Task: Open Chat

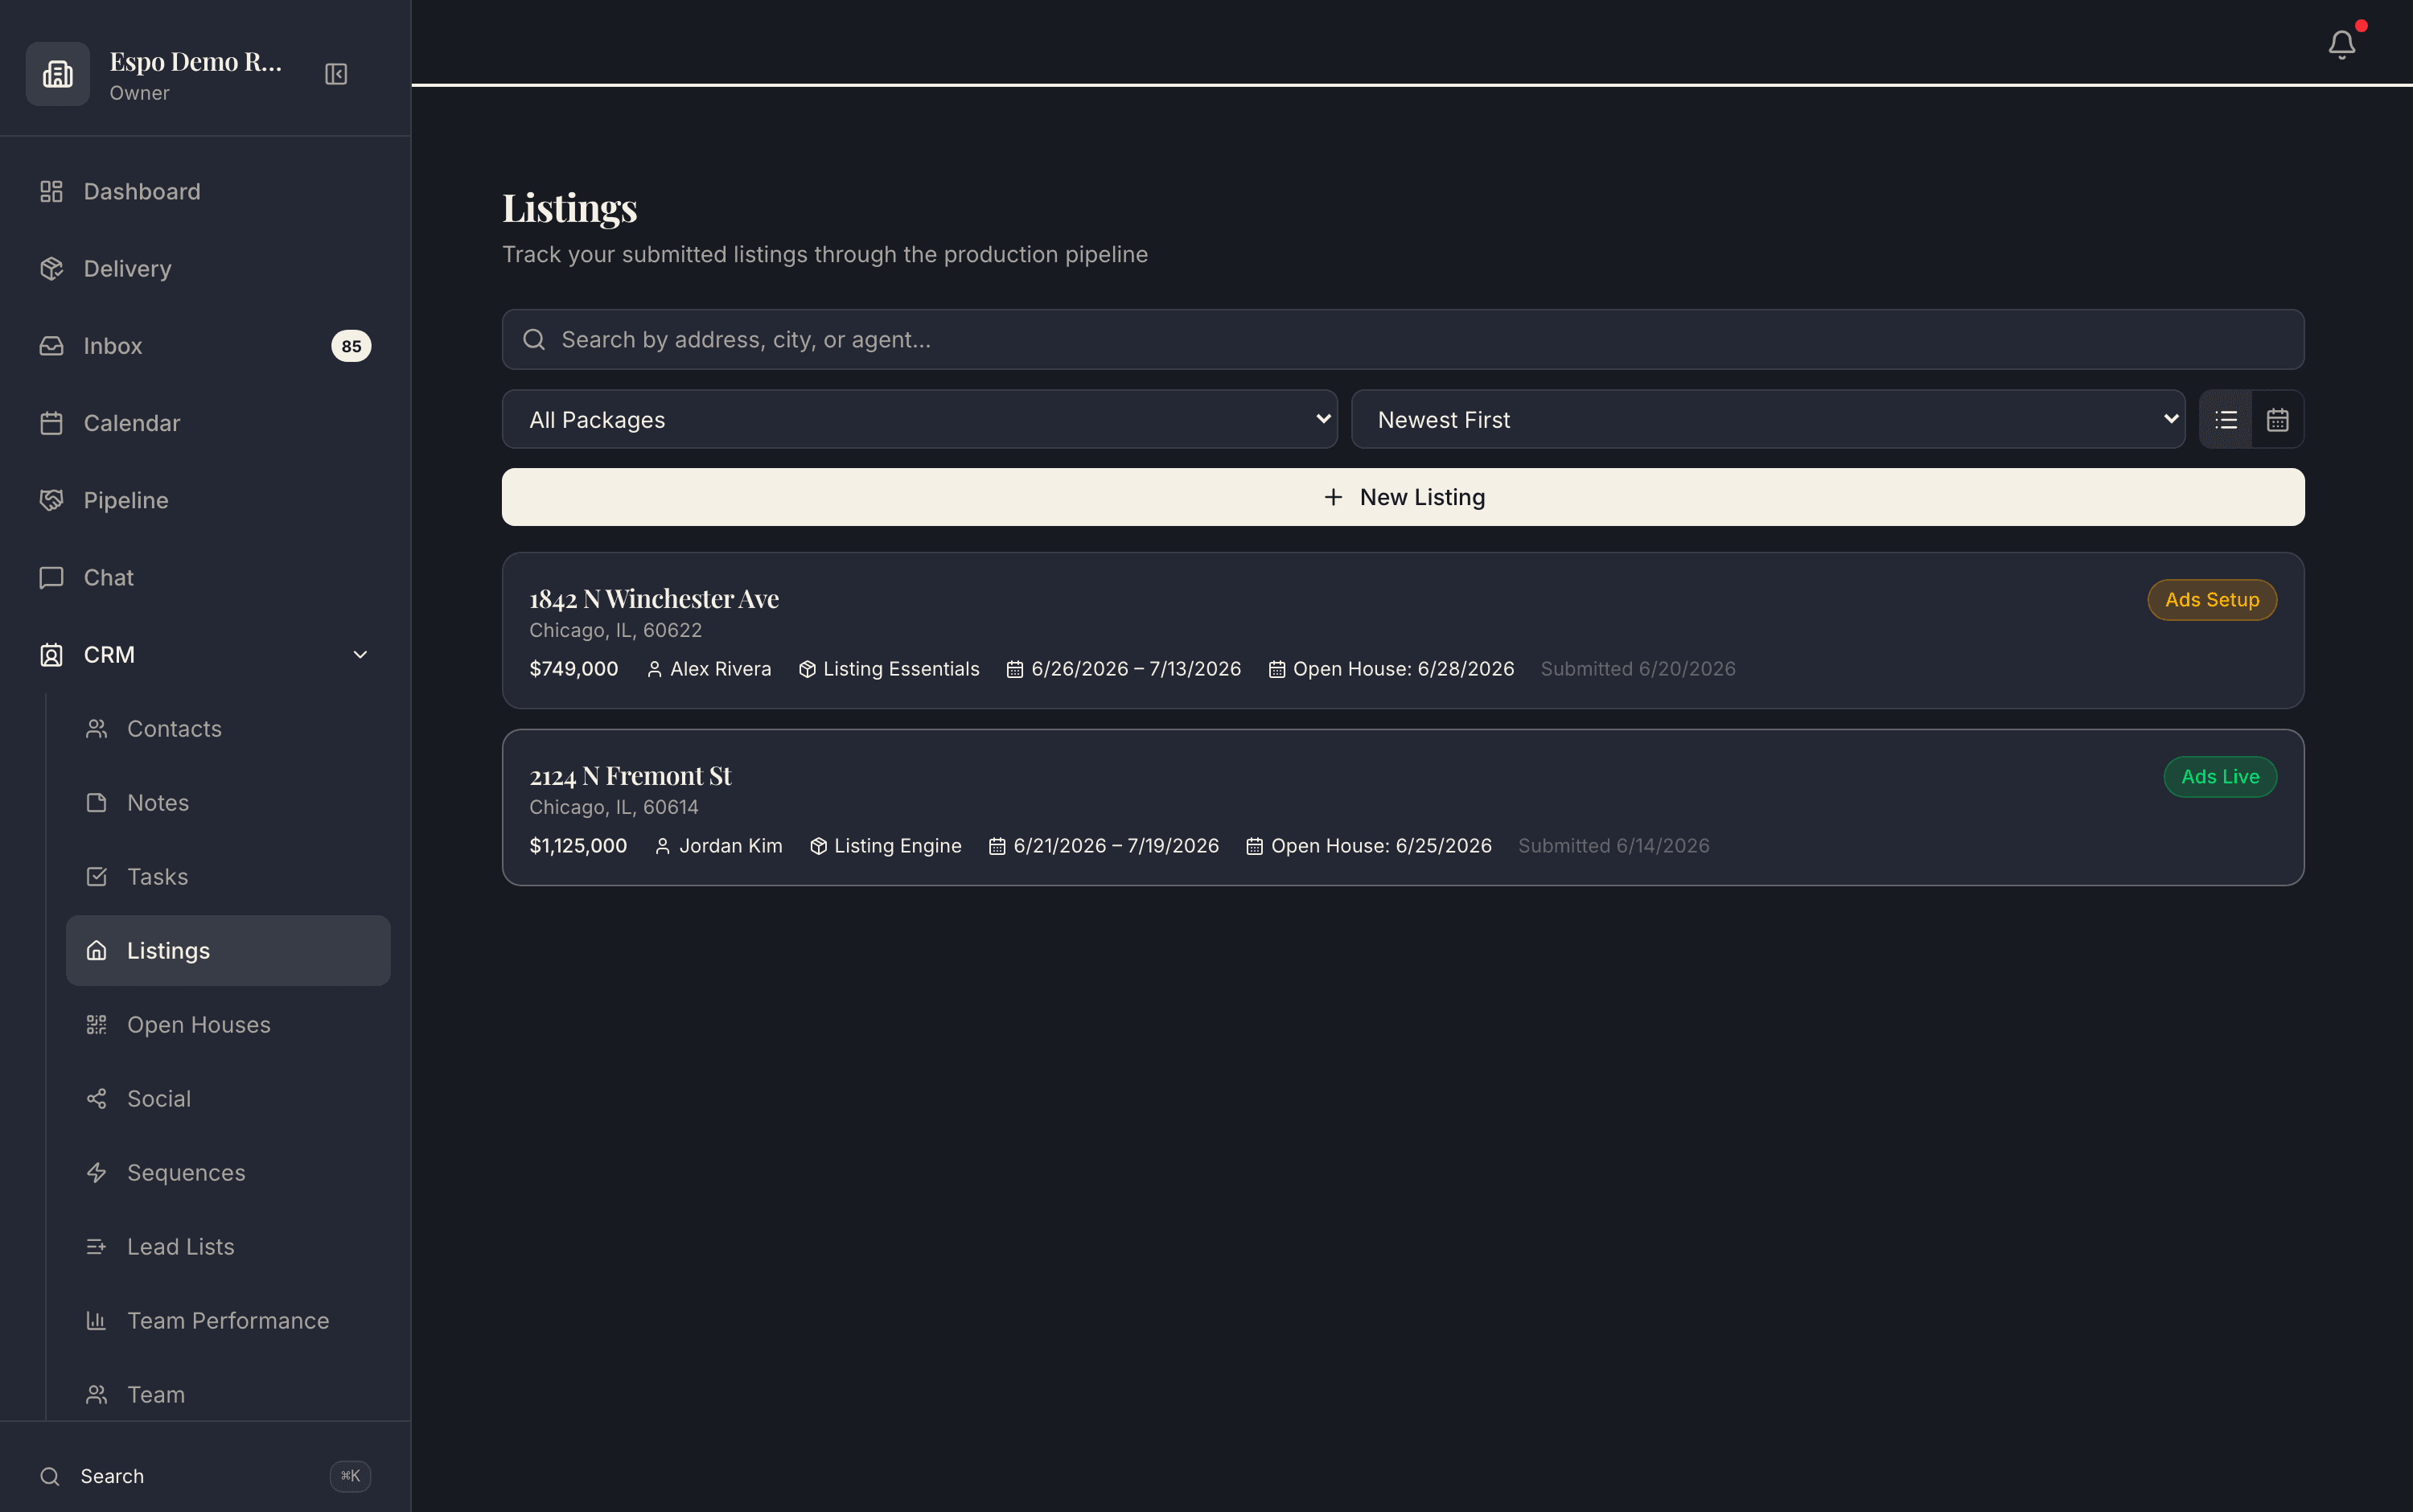Action: [205, 577]
